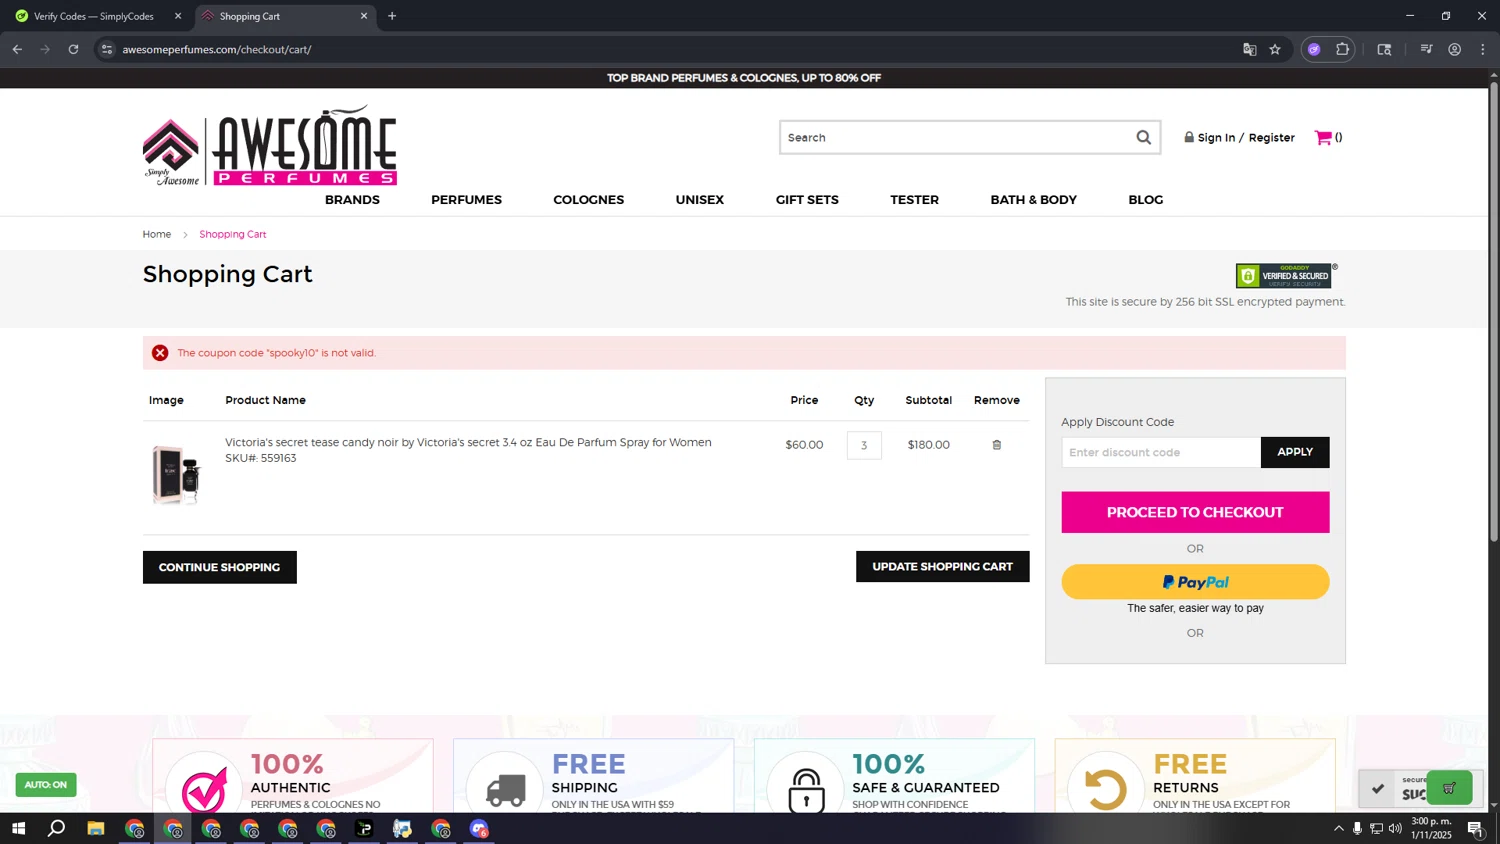Click the invalid coupon error icon

[160, 353]
